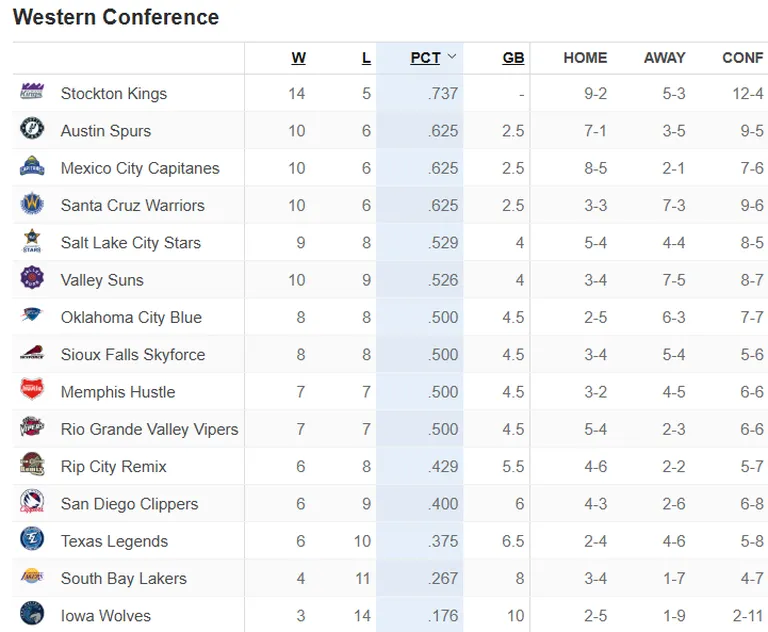The image size is (768, 632).
Task: Click the Valley Suns logo icon
Action: (x=32, y=278)
